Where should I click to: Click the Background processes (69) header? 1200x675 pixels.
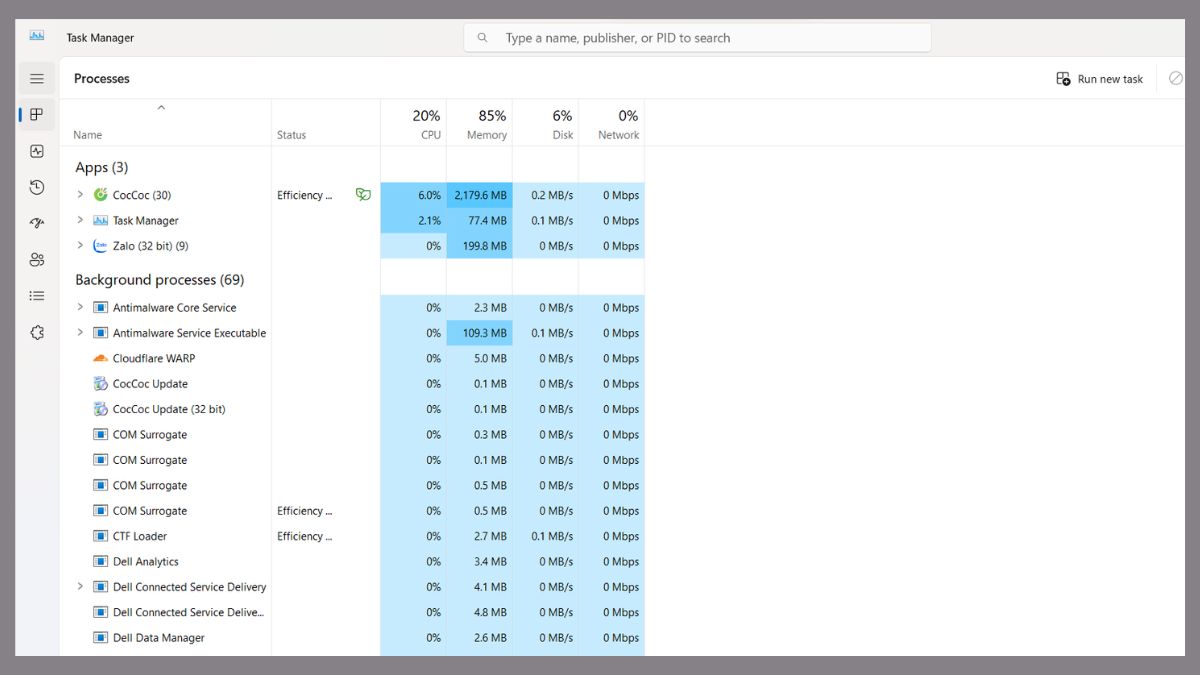pyautogui.click(x=159, y=280)
